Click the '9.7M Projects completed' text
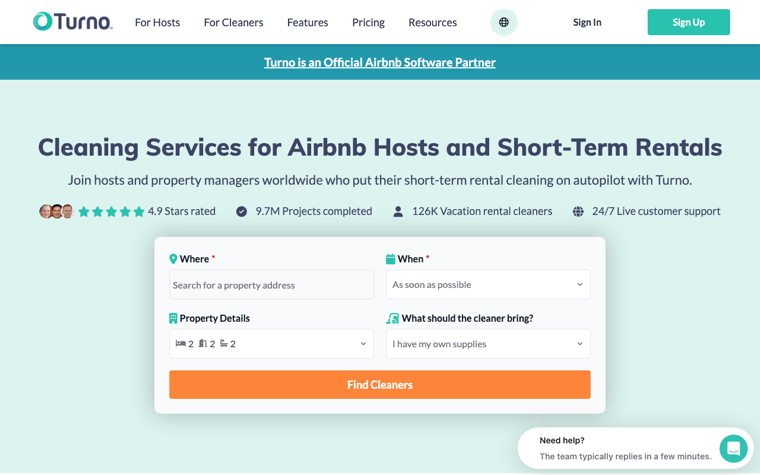The height and width of the screenshot is (475, 760). [x=314, y=211]
